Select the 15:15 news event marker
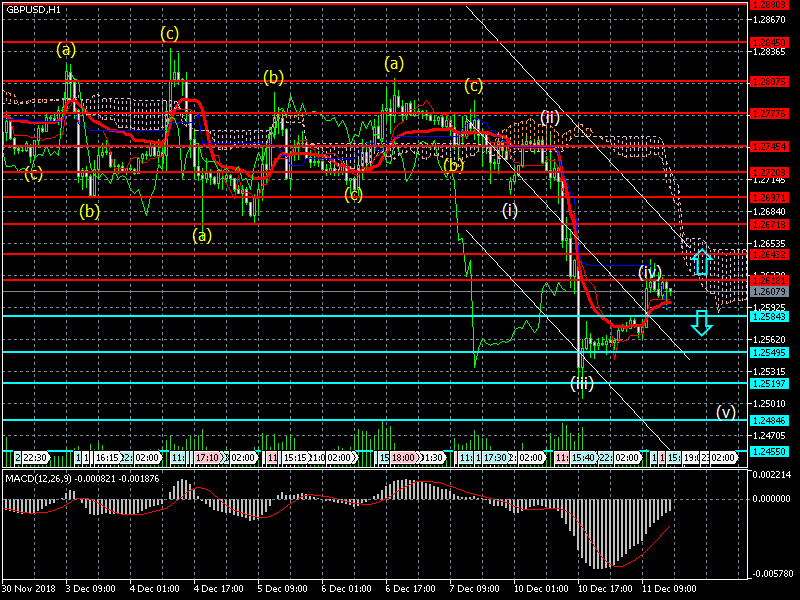Viewport: 800px width, 600px height. click(295, 458)
